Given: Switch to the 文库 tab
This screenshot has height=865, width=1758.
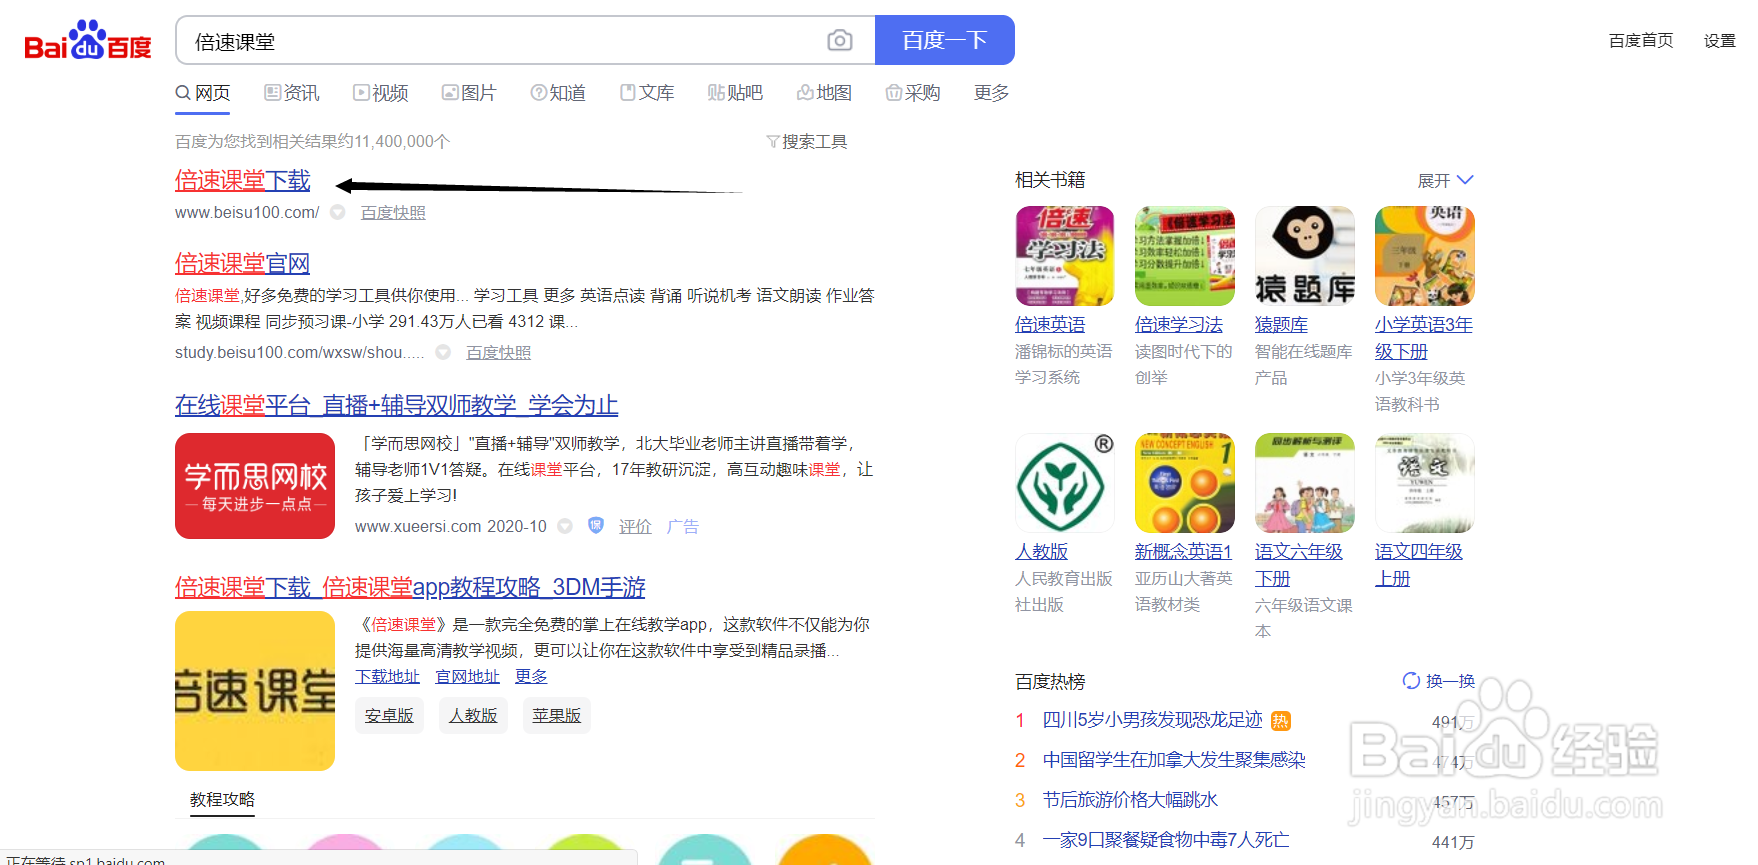Looking at the screenshot, I should [647, 93].
